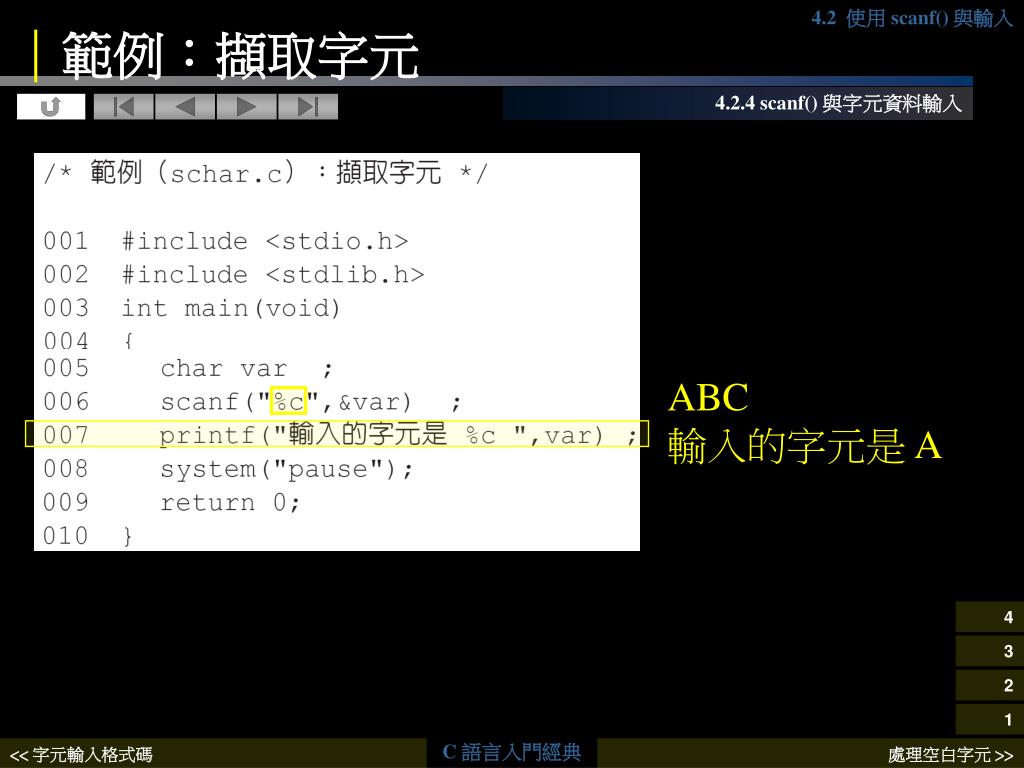
Task: Click the return U-turn arrow icon
Action: 51,106
